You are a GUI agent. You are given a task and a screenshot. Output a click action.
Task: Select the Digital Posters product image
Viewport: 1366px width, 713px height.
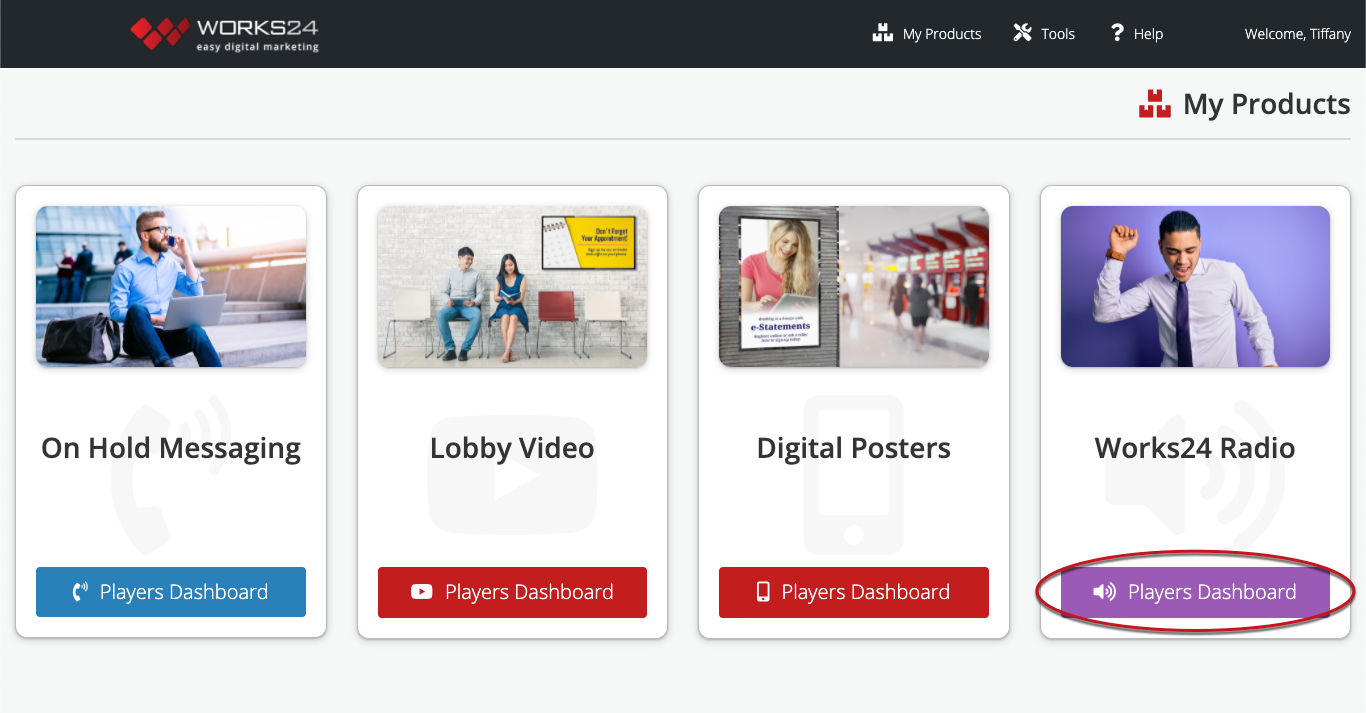(853, 286)
